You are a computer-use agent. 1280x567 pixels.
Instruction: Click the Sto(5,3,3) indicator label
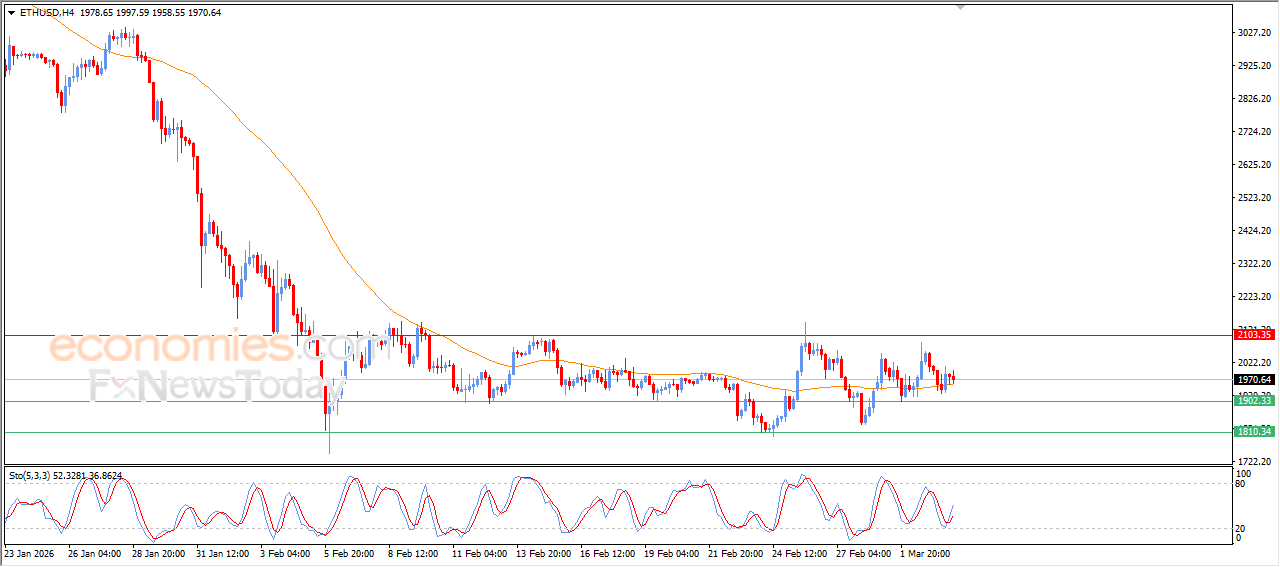click(x=33, y=476)
